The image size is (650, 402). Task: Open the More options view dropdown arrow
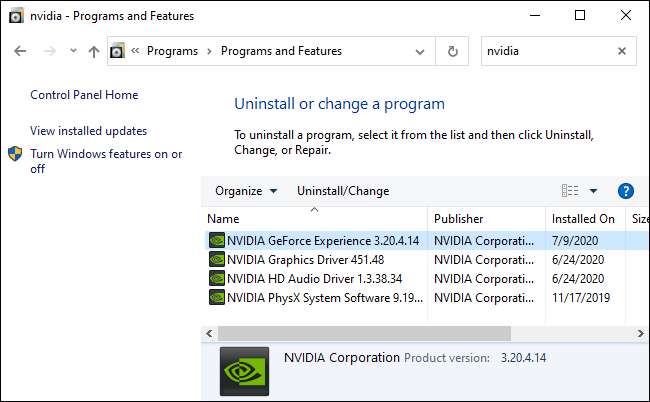coord(593,191)
